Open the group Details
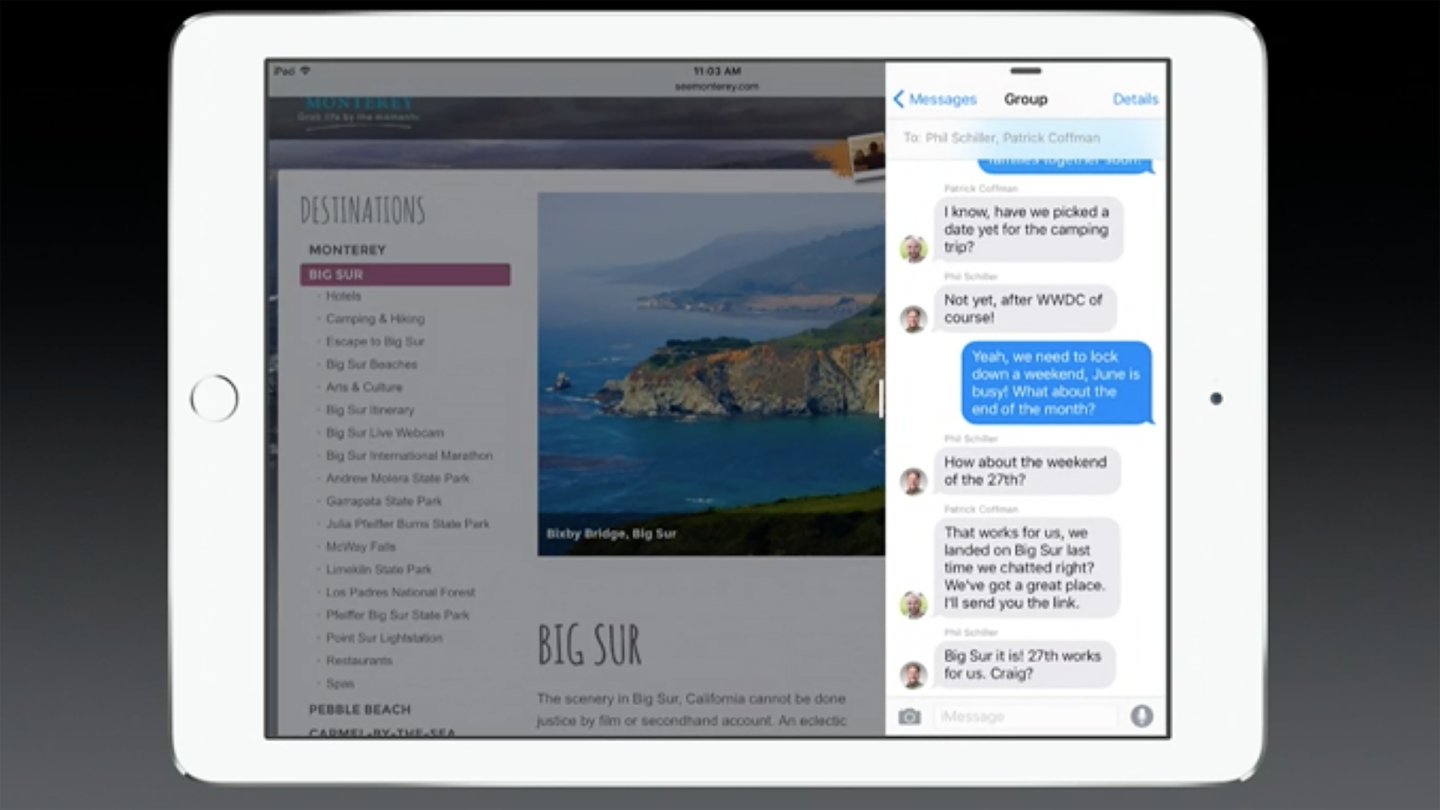This screenshot has height=810, width=1440. (1135, 99)
